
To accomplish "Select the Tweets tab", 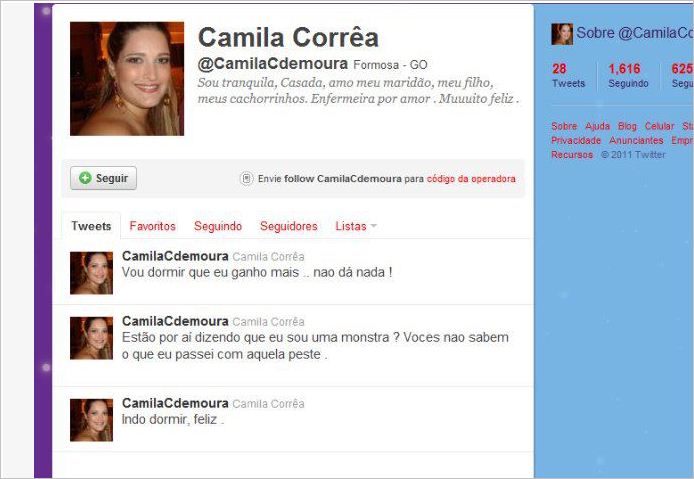I will (x=91, y=226).
